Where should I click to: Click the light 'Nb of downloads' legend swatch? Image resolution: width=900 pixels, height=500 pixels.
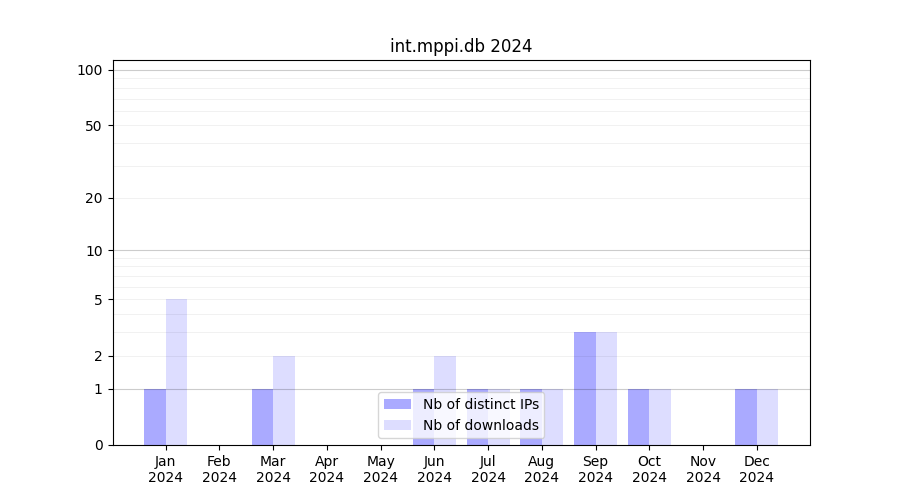397,425
